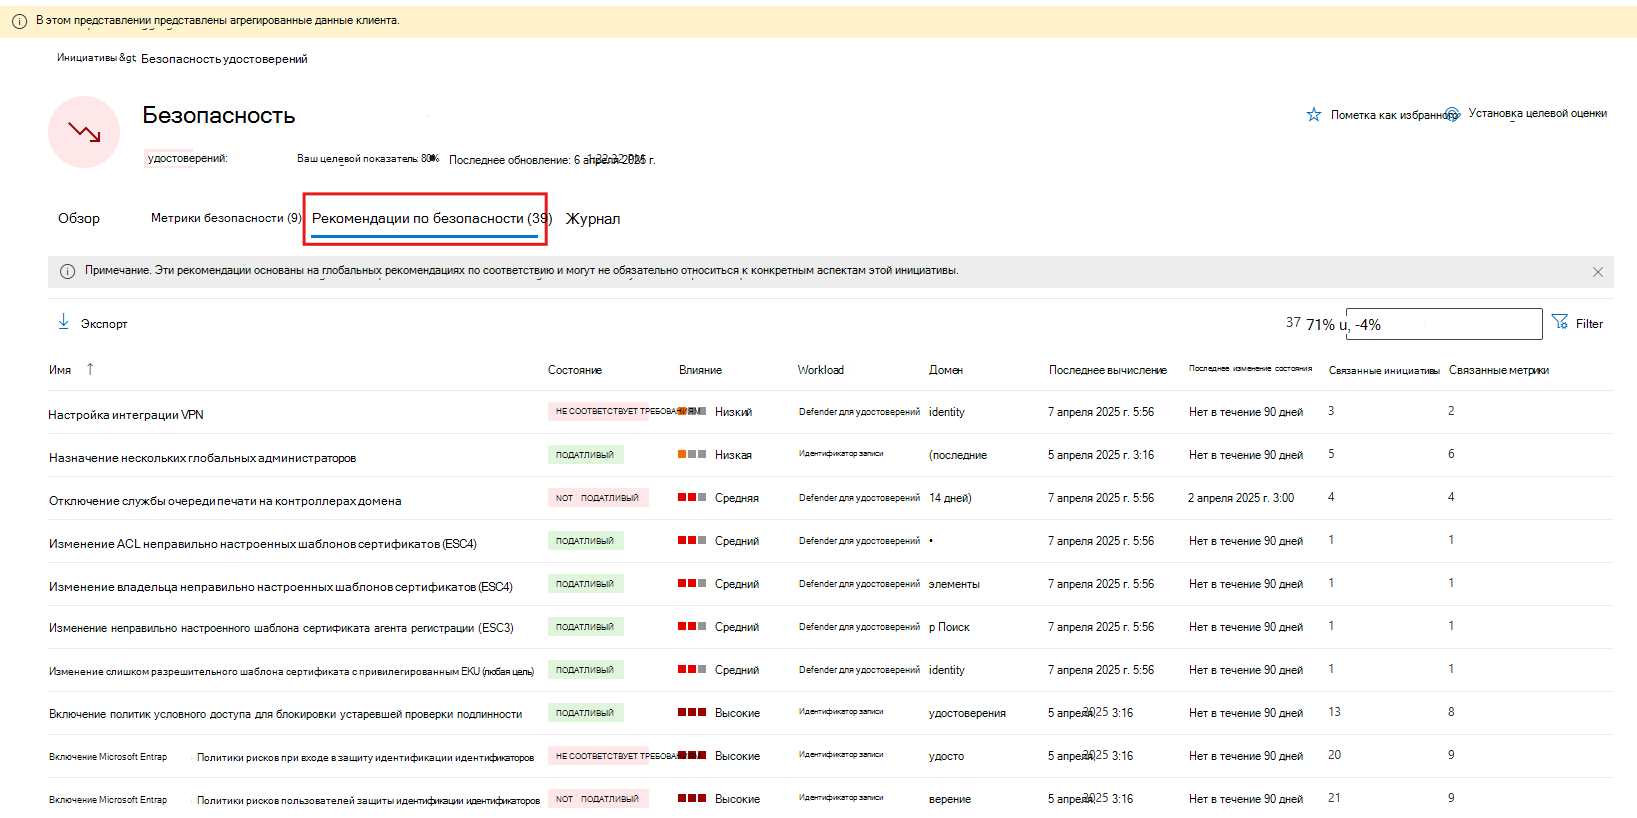The image size is (1637, 818).
Task: Switch to the Журнал tab
Action: pos(593,219)
